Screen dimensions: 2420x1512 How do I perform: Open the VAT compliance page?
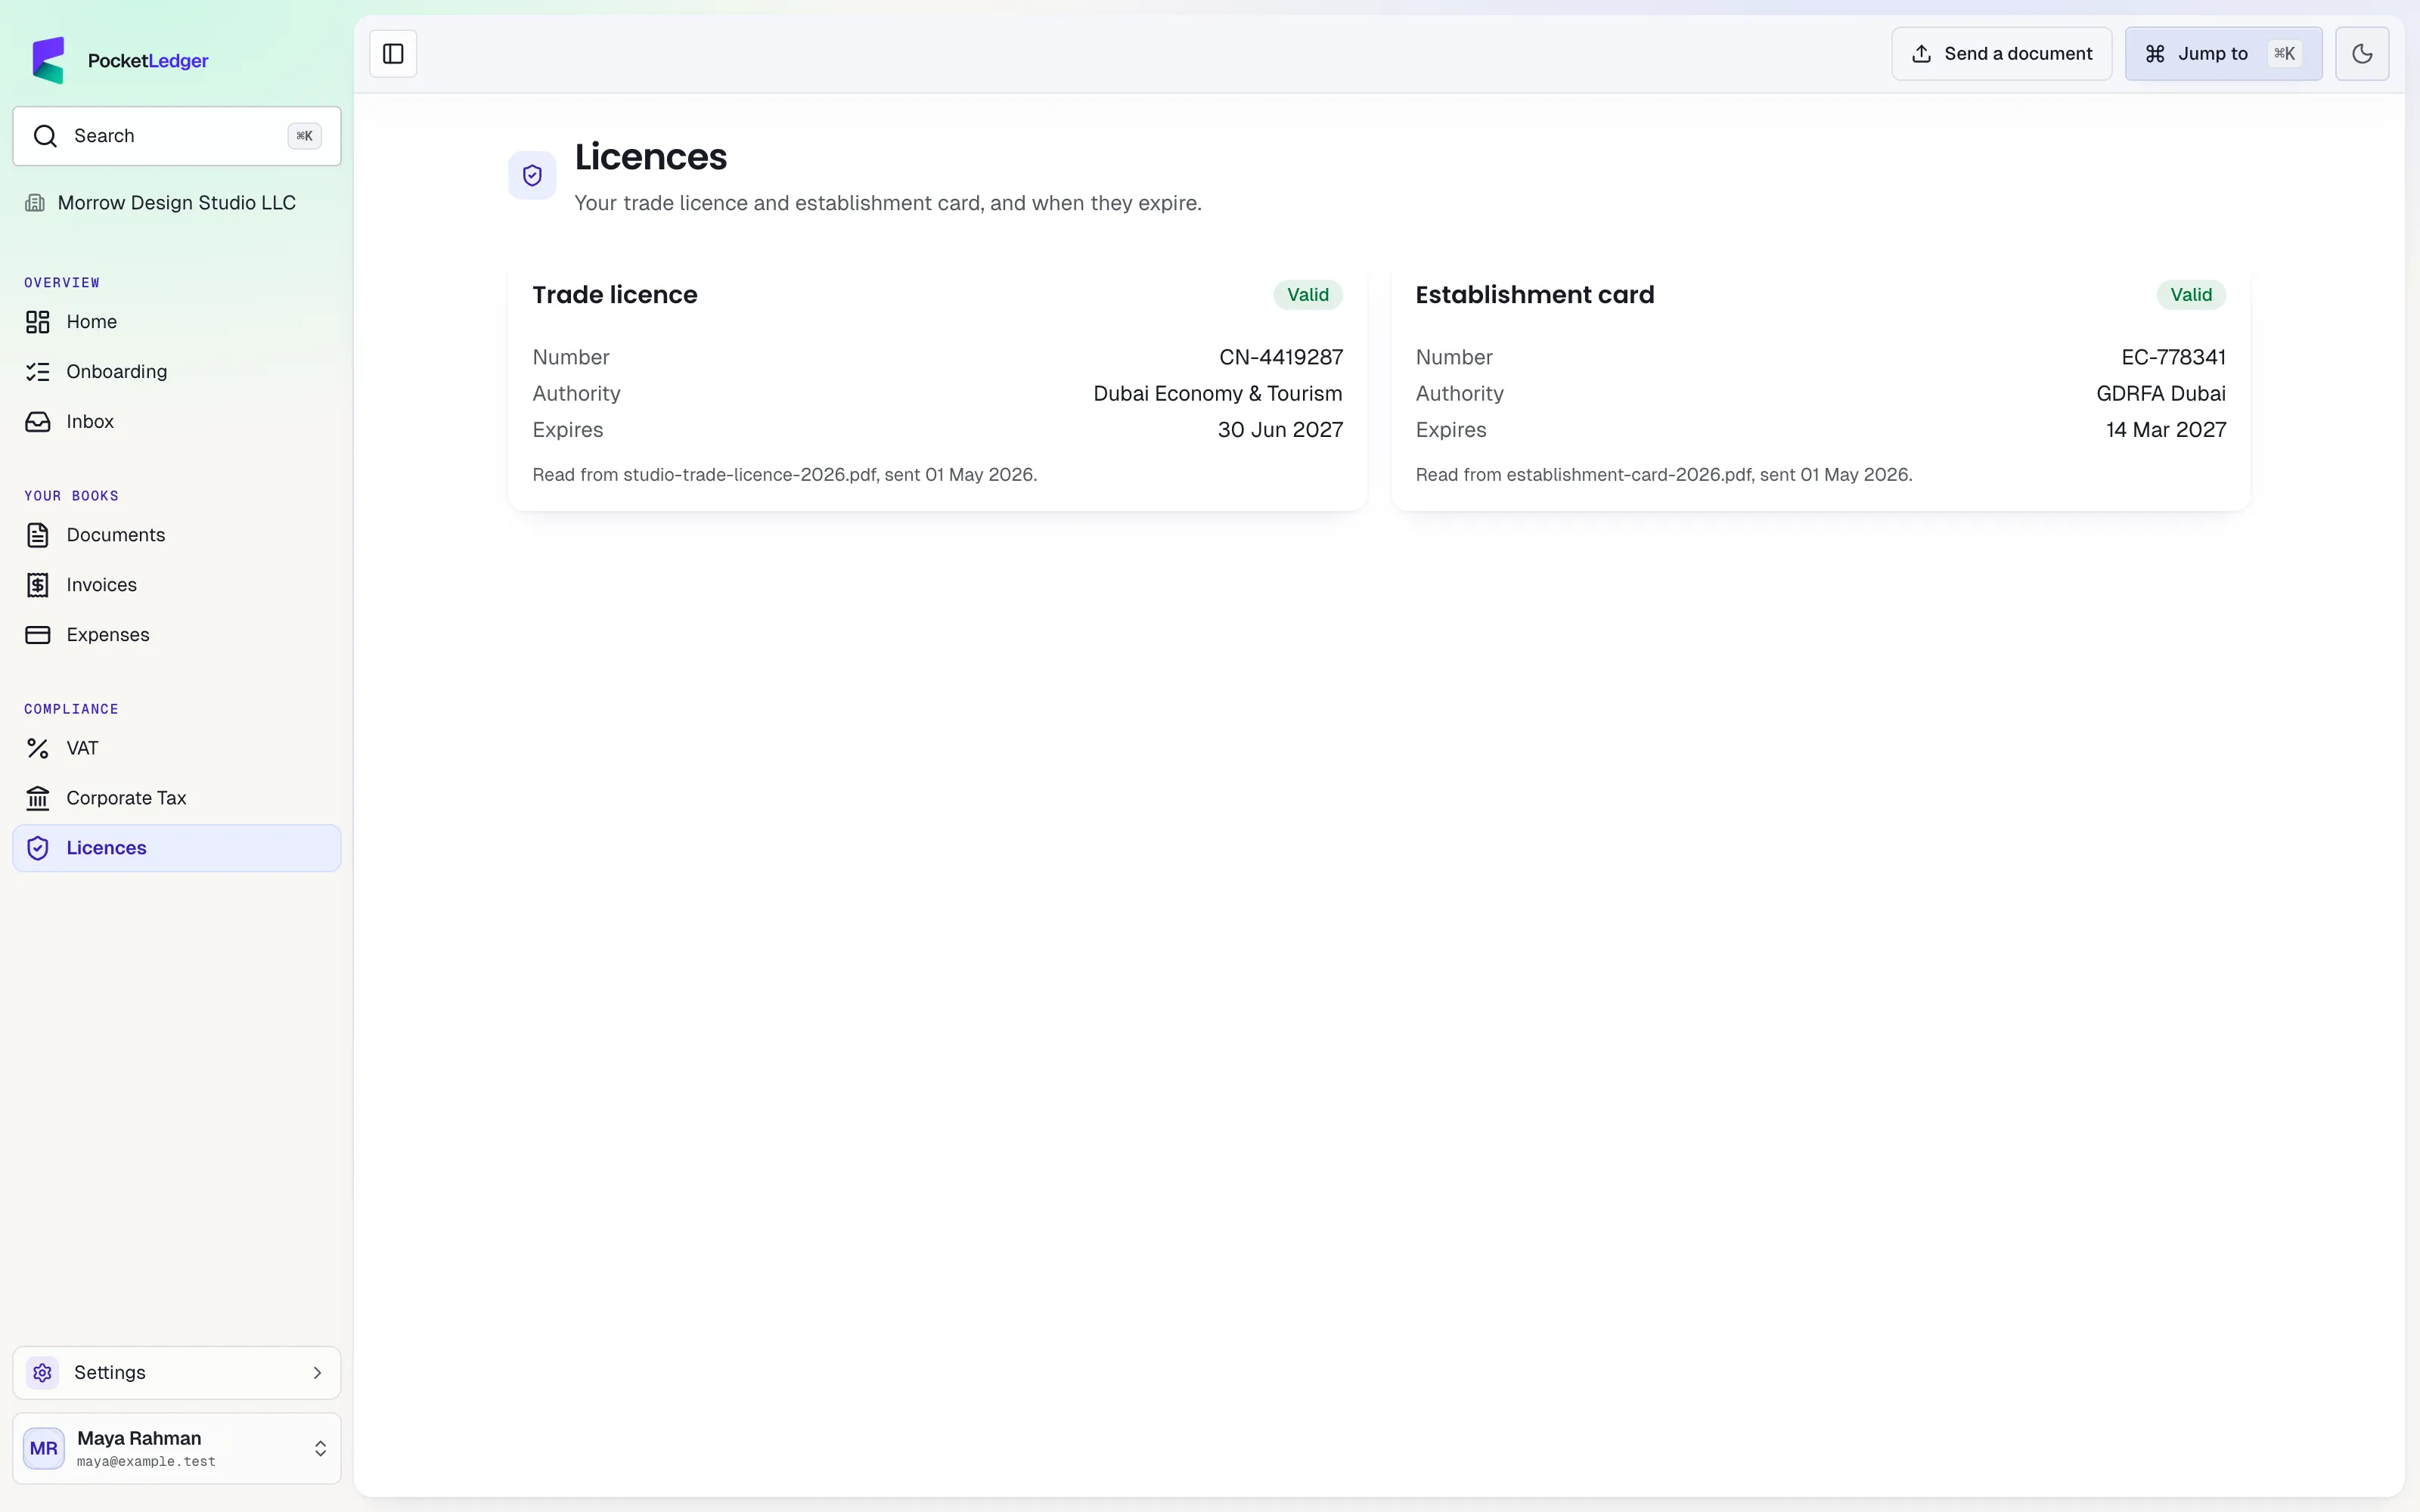[x=177, y=748]
